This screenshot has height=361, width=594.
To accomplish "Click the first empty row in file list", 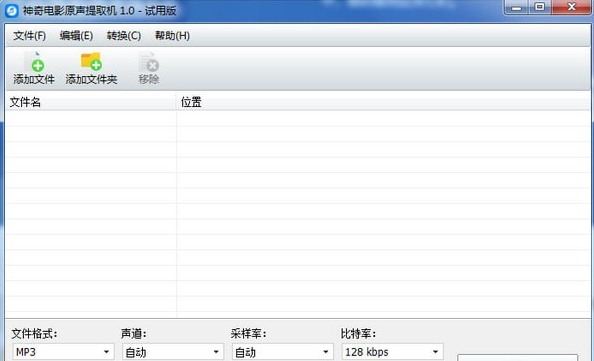I will [298, 118].
